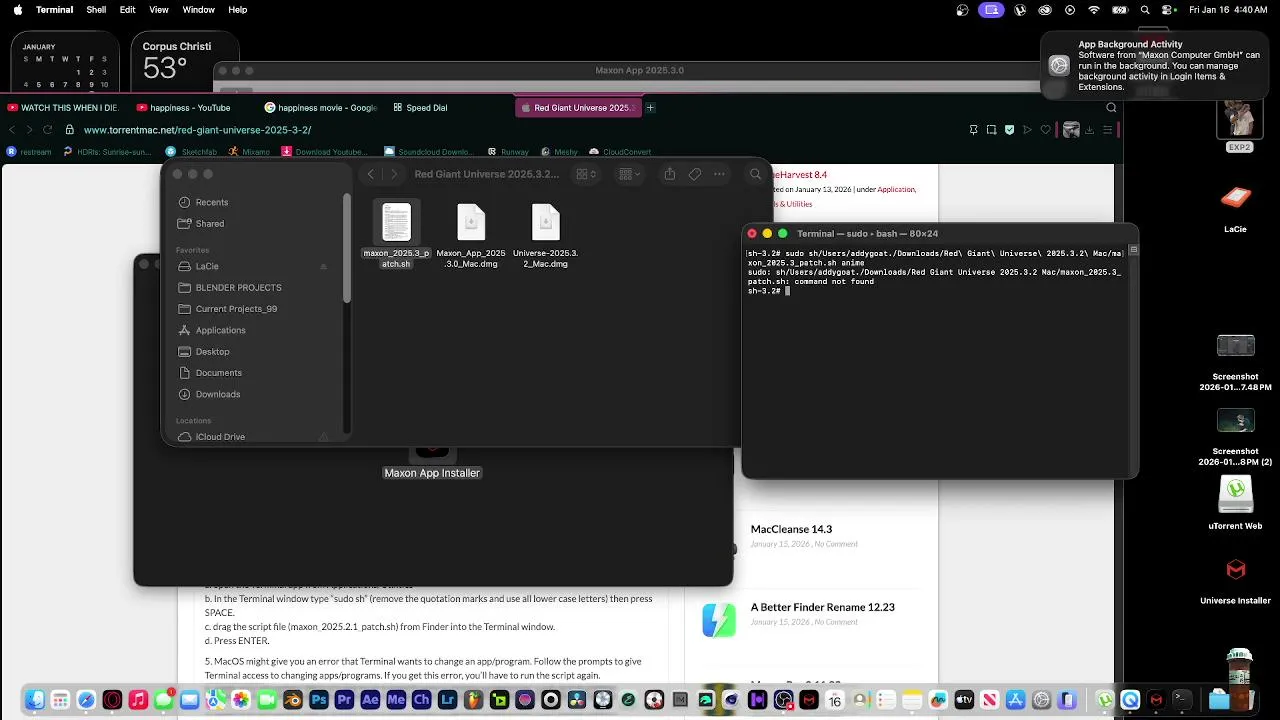Image resolution: width=1280 pixels, height=720 pixels.
Task: Open the View menu
Action: (x=159, y=10)
